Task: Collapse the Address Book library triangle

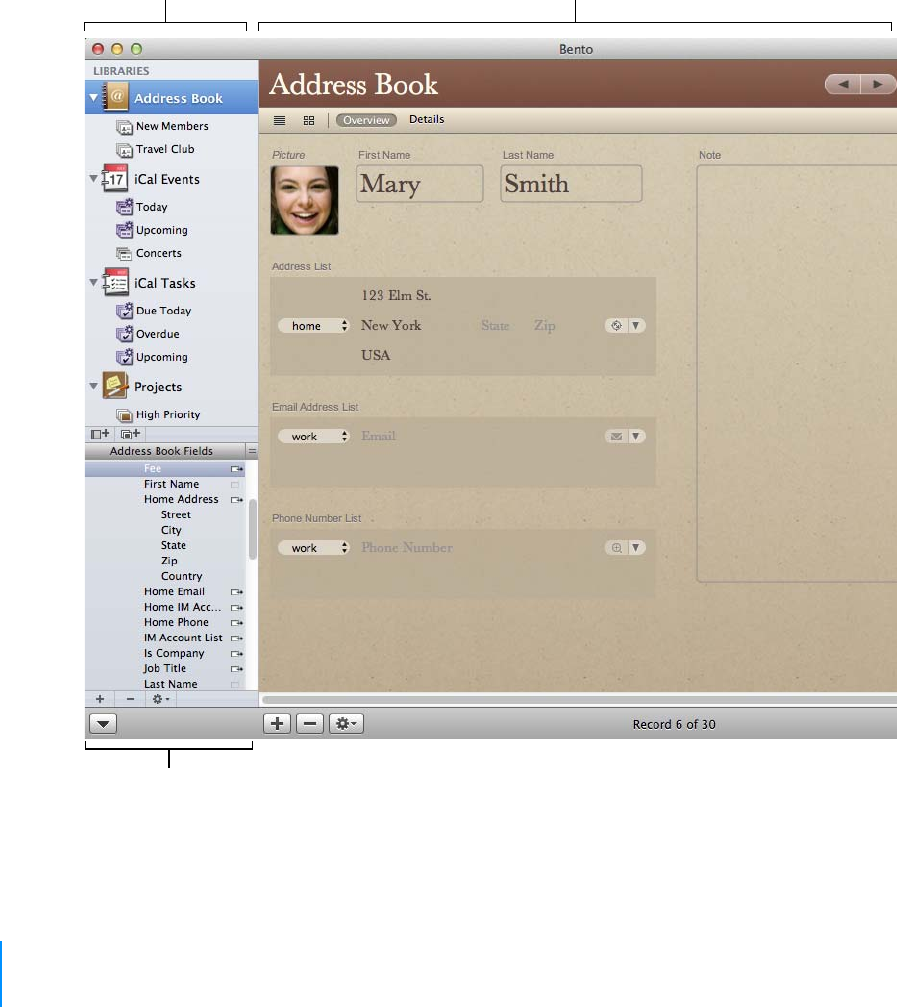Action: pos(94,98)
